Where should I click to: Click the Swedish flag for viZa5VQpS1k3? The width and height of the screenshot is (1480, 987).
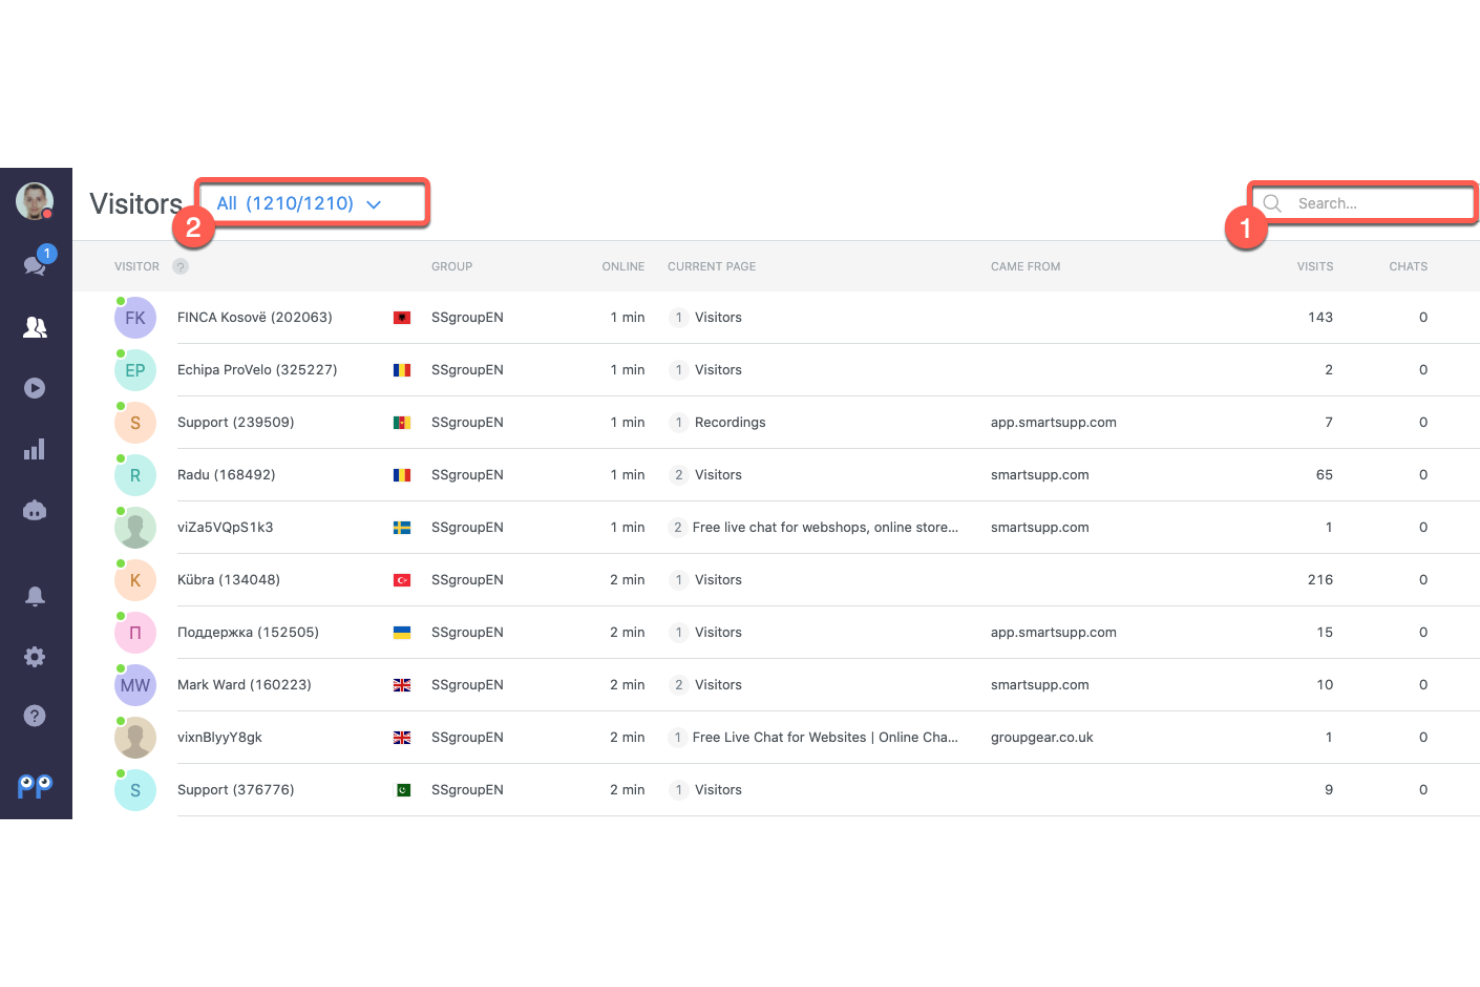coord(402,528)
